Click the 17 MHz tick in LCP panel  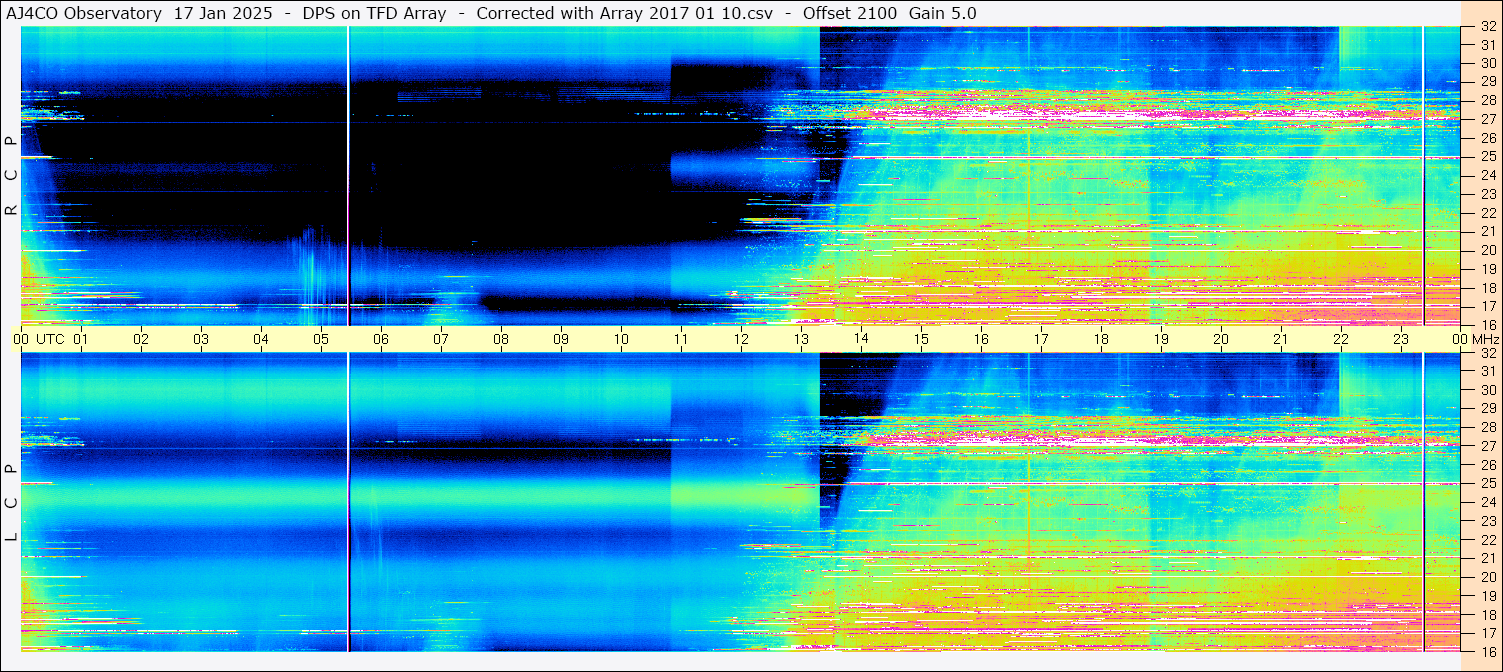(1487, 633)
